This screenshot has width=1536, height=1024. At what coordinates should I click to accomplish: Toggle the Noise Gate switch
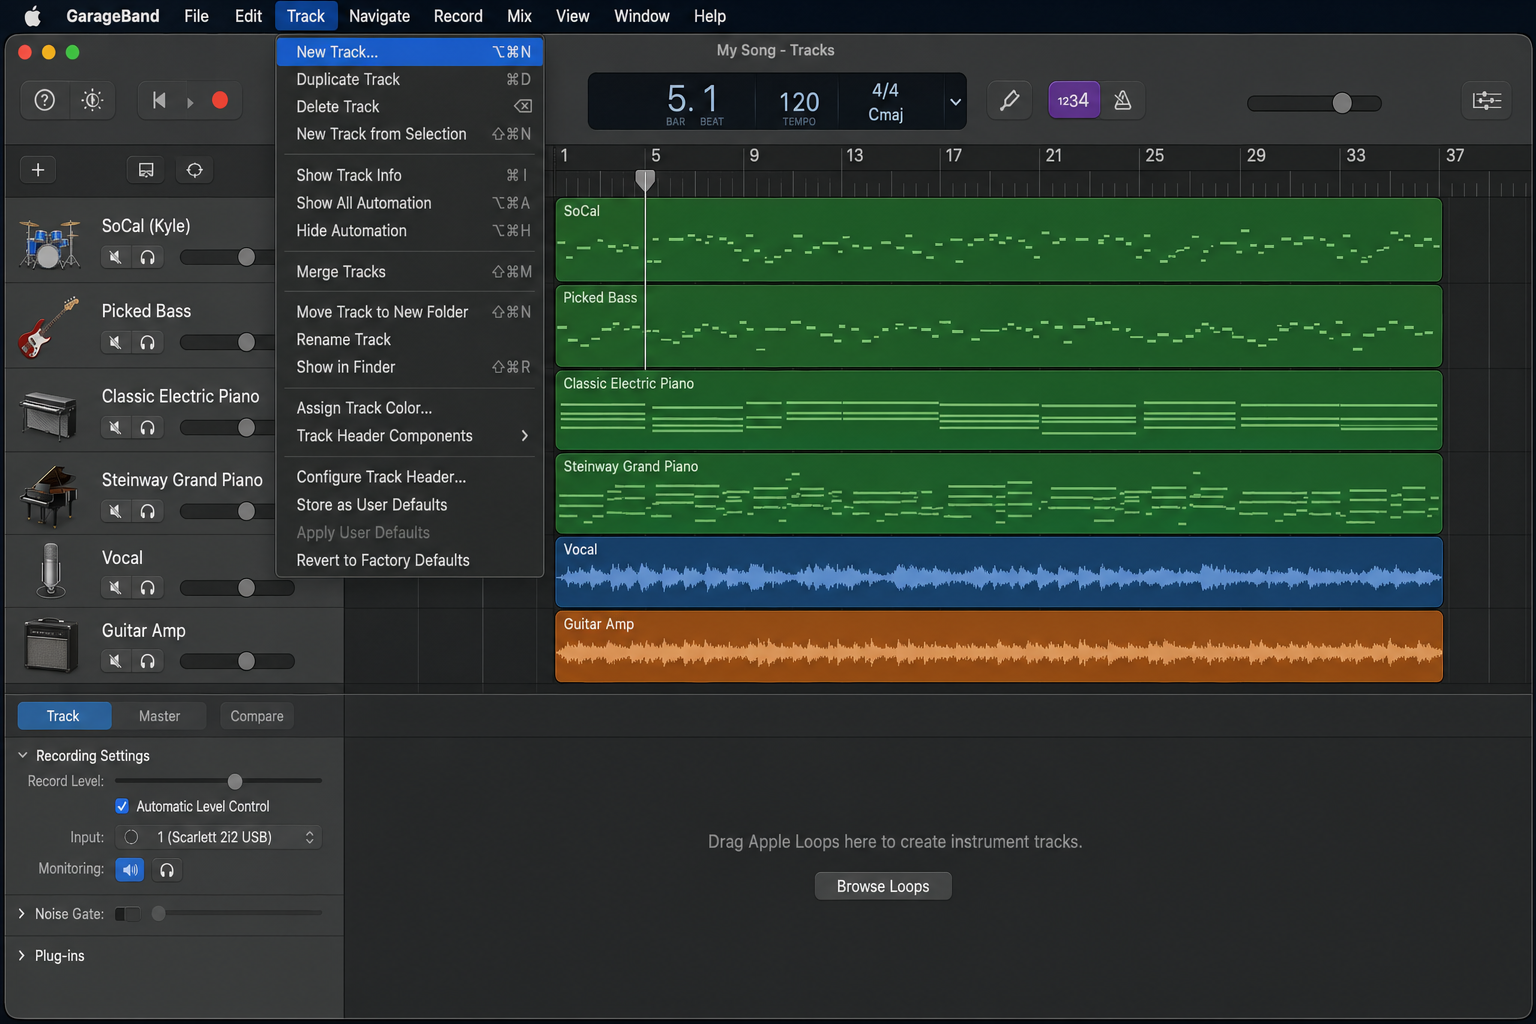(127, 914)
